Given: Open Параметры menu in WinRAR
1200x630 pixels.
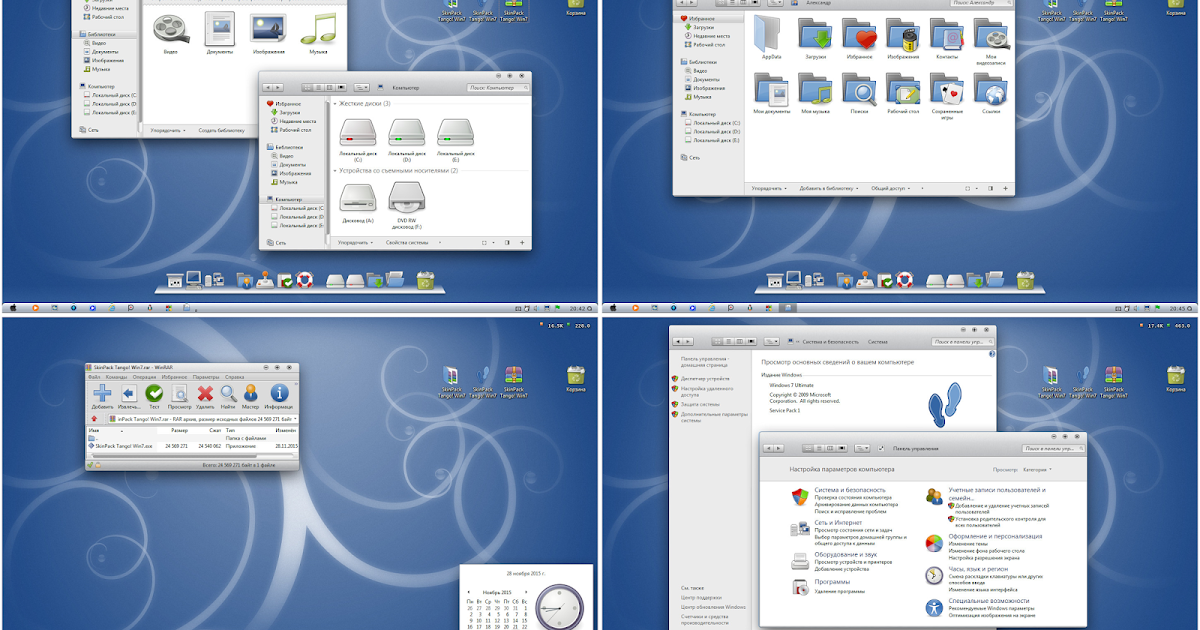Looking at the screenshot, I should pos(206,377).
